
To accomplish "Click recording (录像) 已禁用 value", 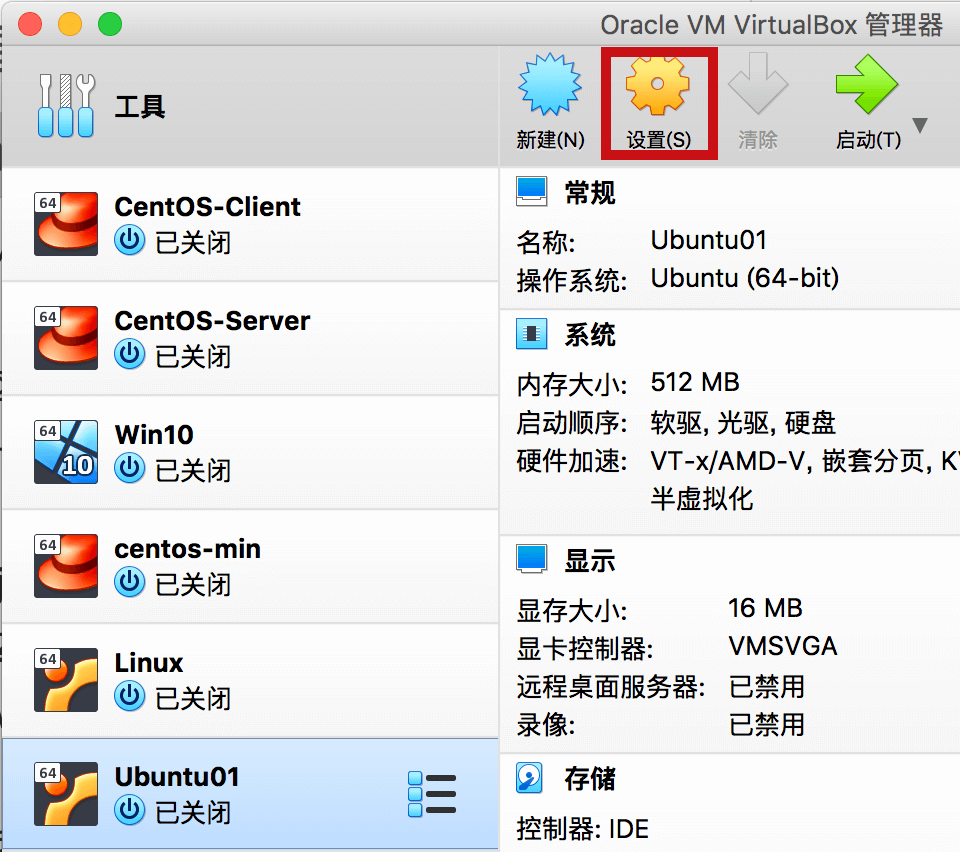I will [x=766, y=725].
